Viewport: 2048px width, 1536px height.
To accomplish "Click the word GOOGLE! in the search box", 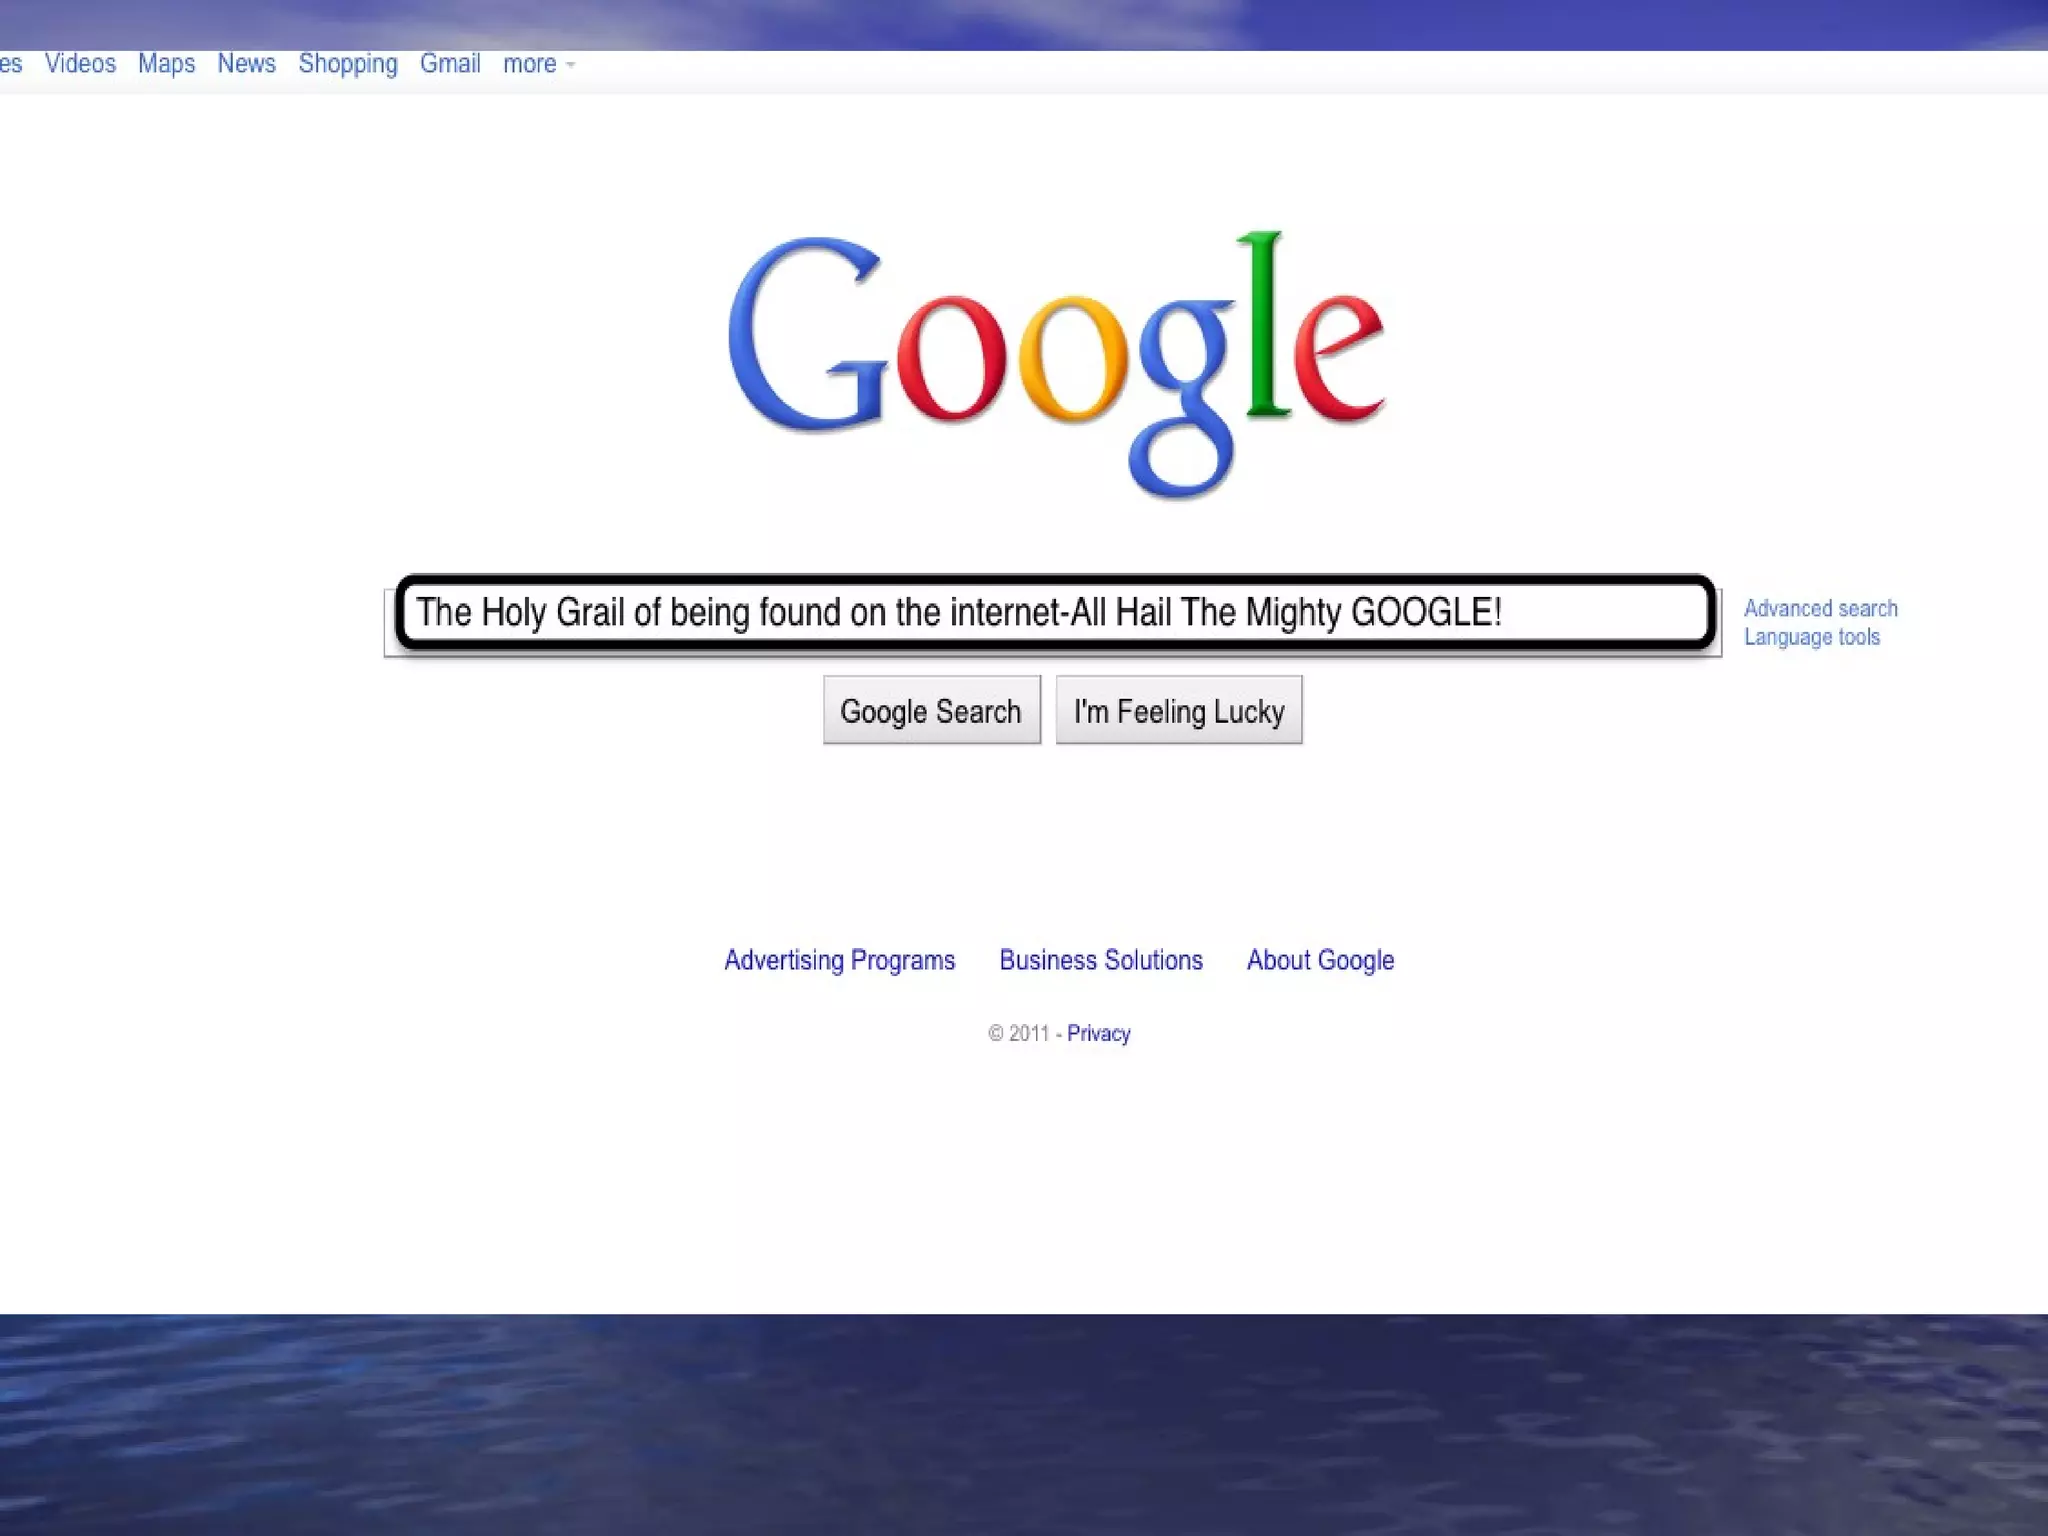I will coord(1426,612).
